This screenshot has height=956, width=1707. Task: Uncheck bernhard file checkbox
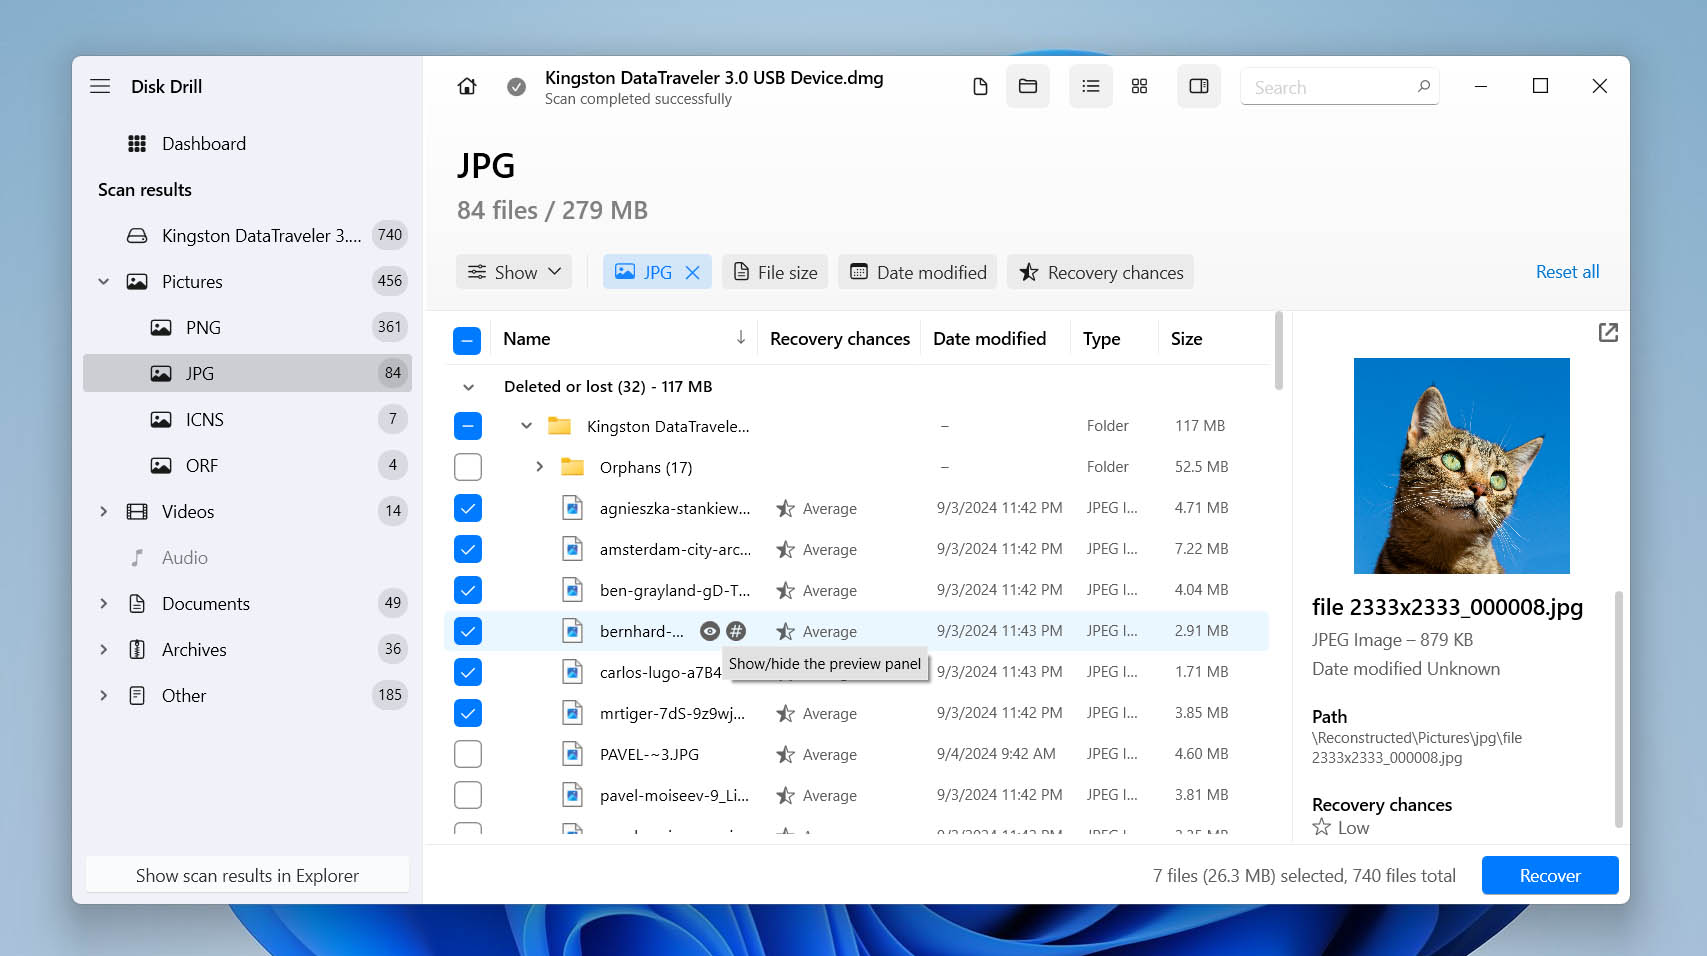pos(467,631)
